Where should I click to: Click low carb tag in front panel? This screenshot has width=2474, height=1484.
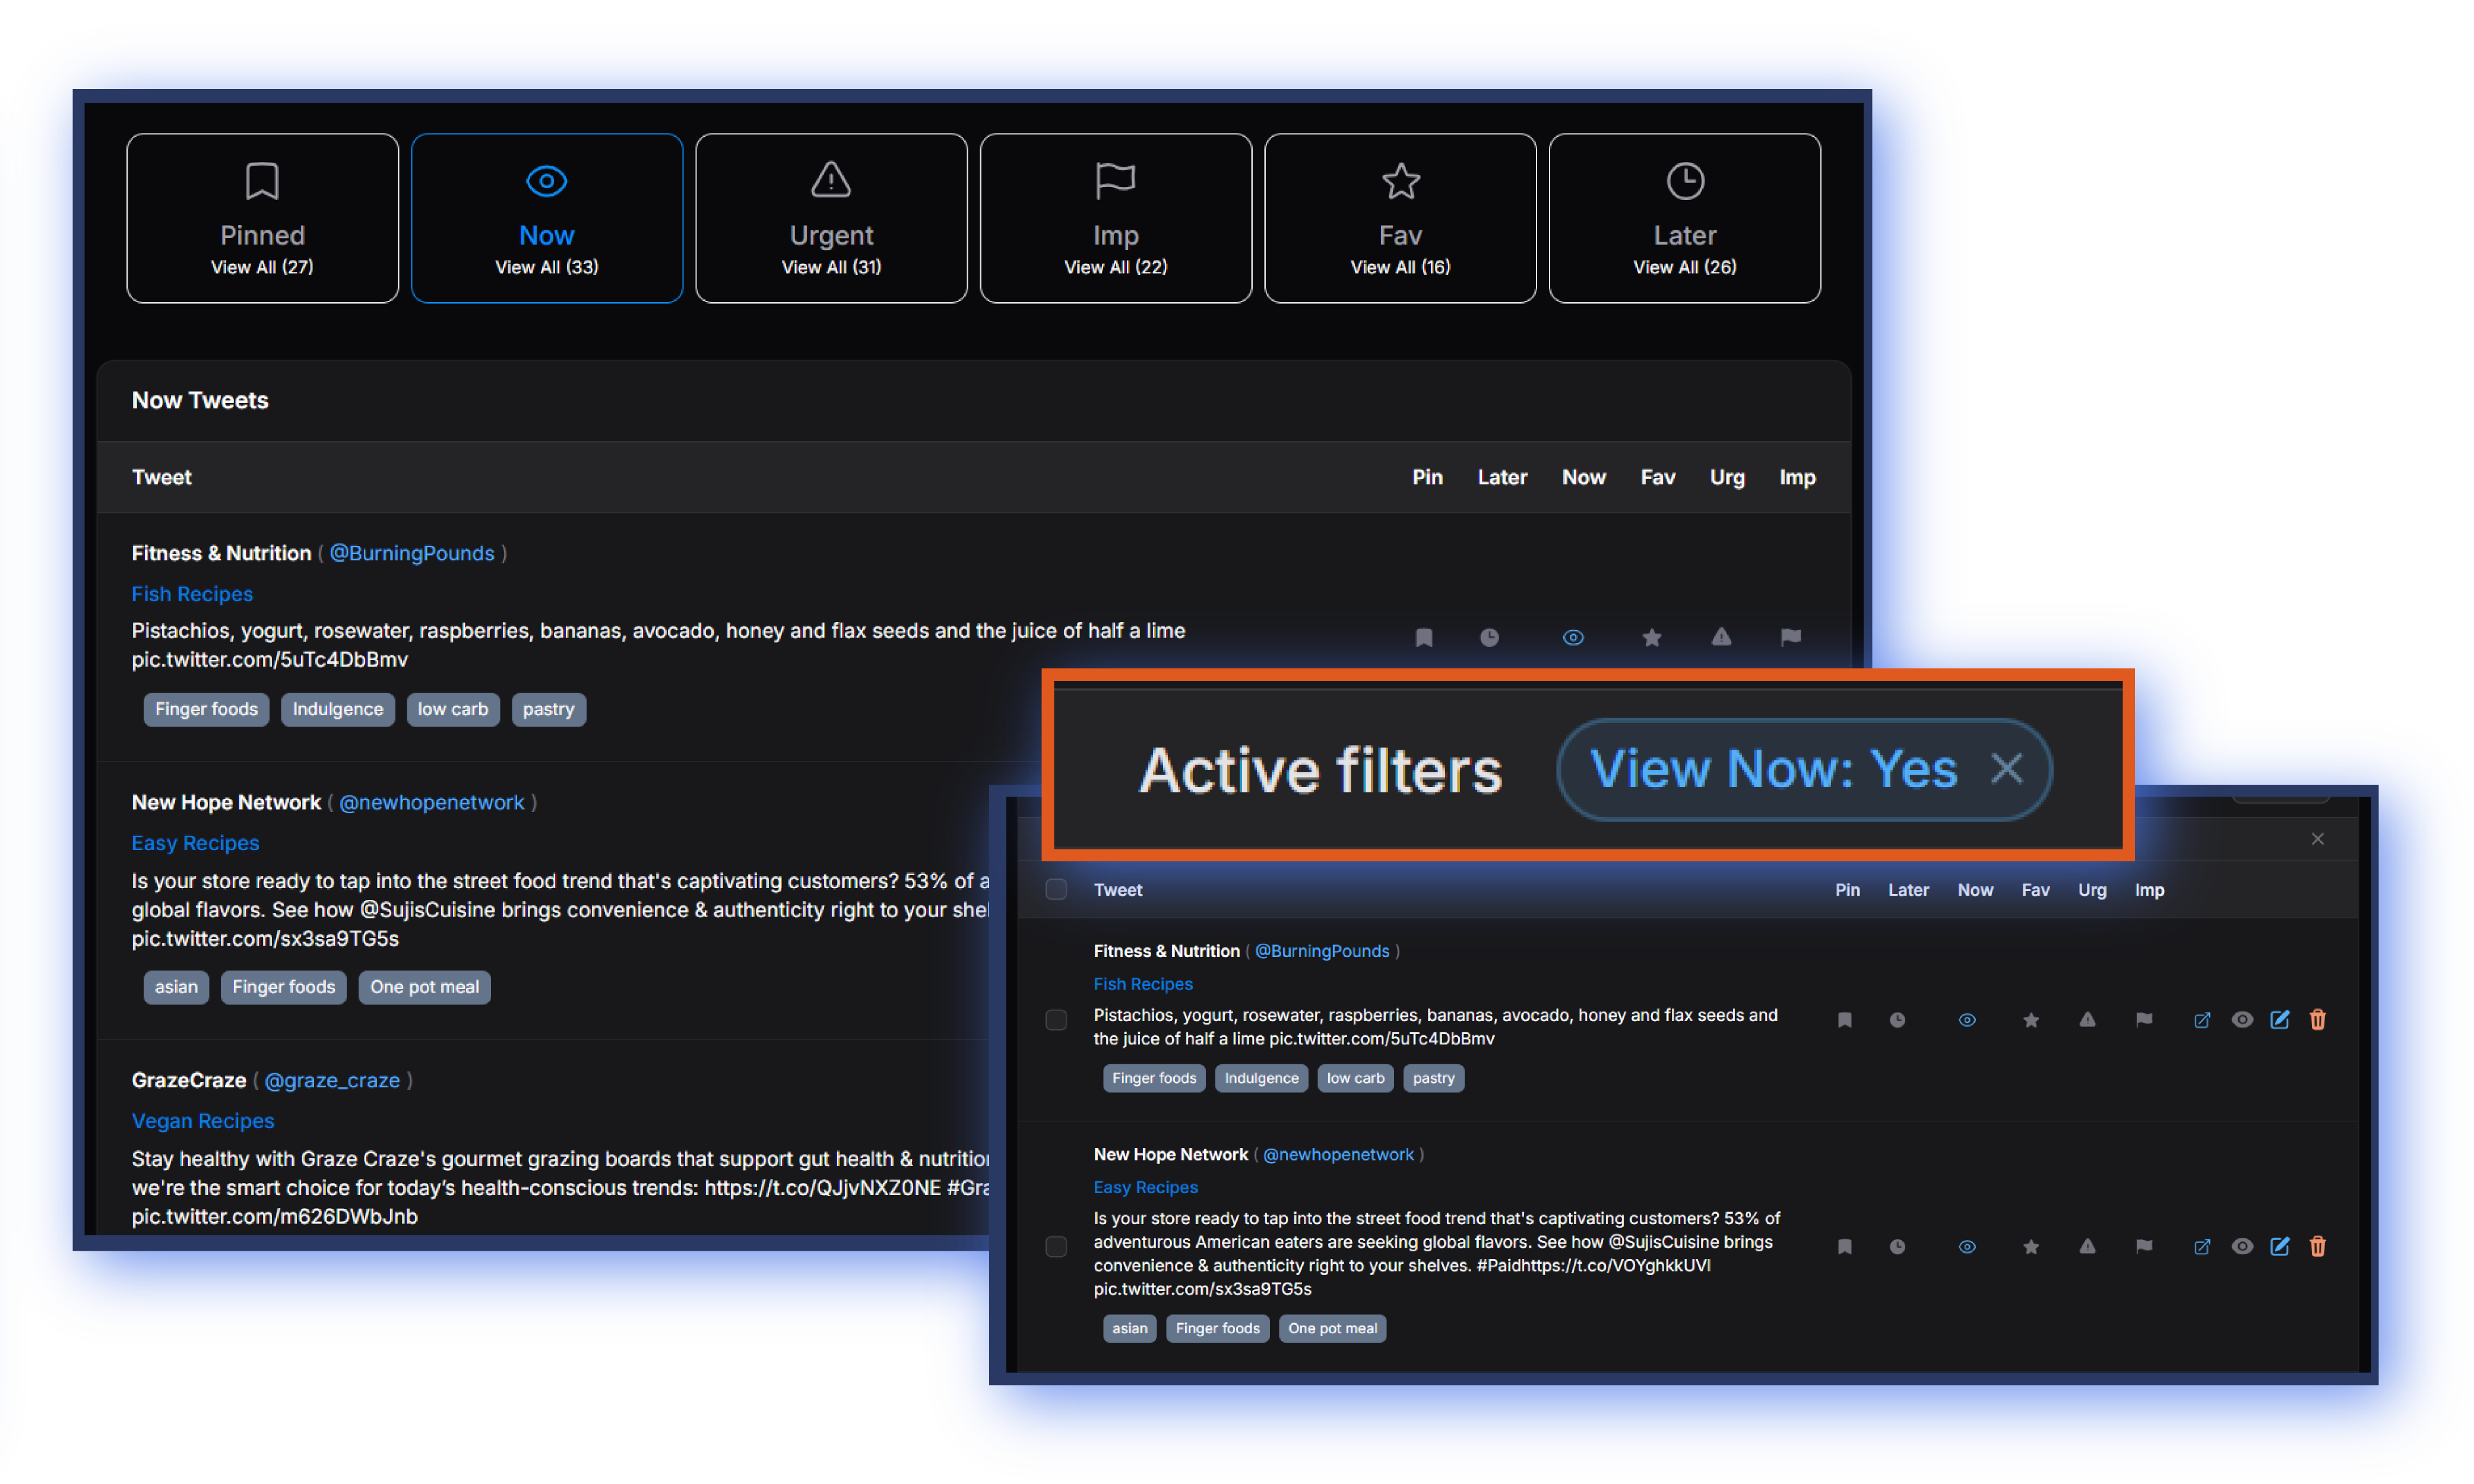(1355, 1078)
